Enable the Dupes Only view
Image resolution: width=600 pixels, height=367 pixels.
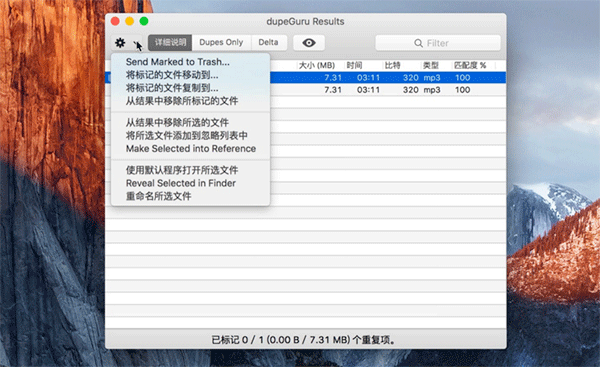click(221, 42)
